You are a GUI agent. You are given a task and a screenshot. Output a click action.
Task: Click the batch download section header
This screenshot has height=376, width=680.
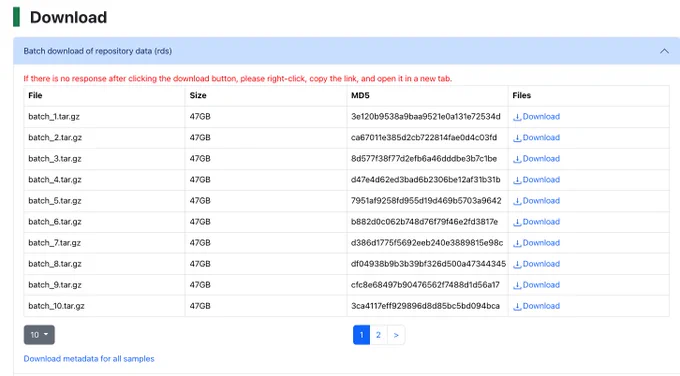click(347, 51)
